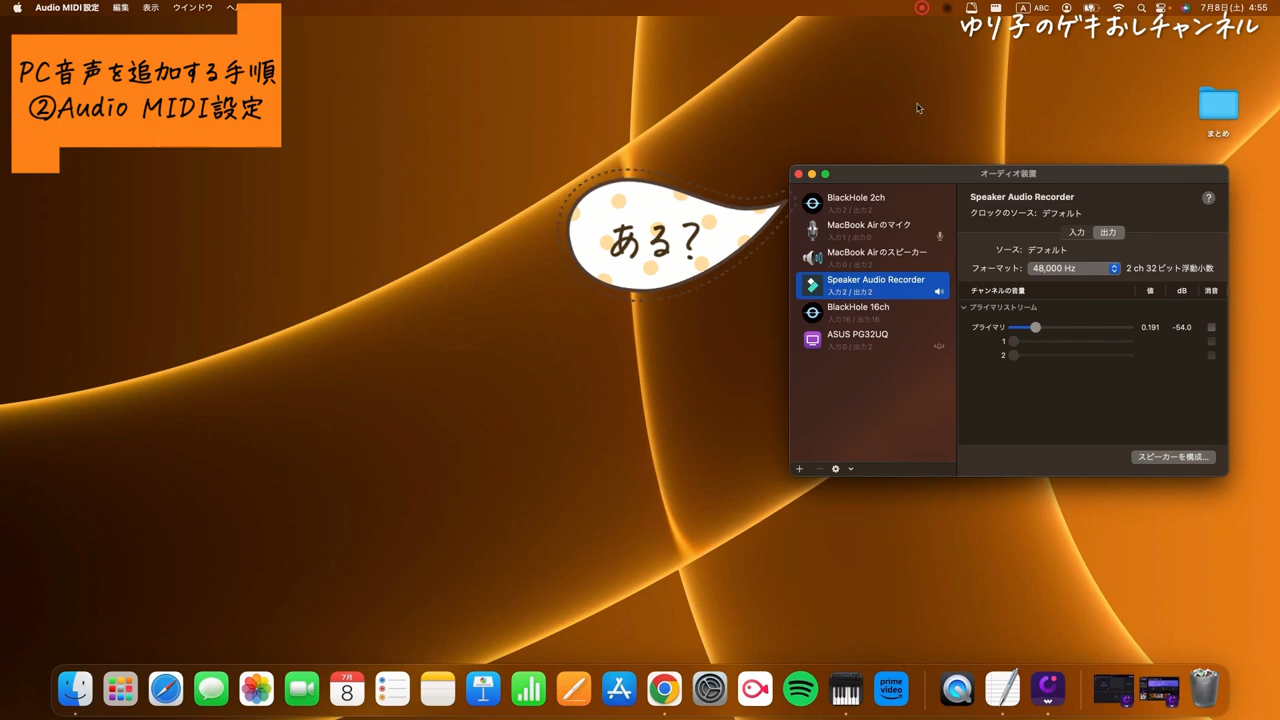The image size is (1280, 720).
Task: Click the -54.0 dB value
Action: [x=1182, y=327]
